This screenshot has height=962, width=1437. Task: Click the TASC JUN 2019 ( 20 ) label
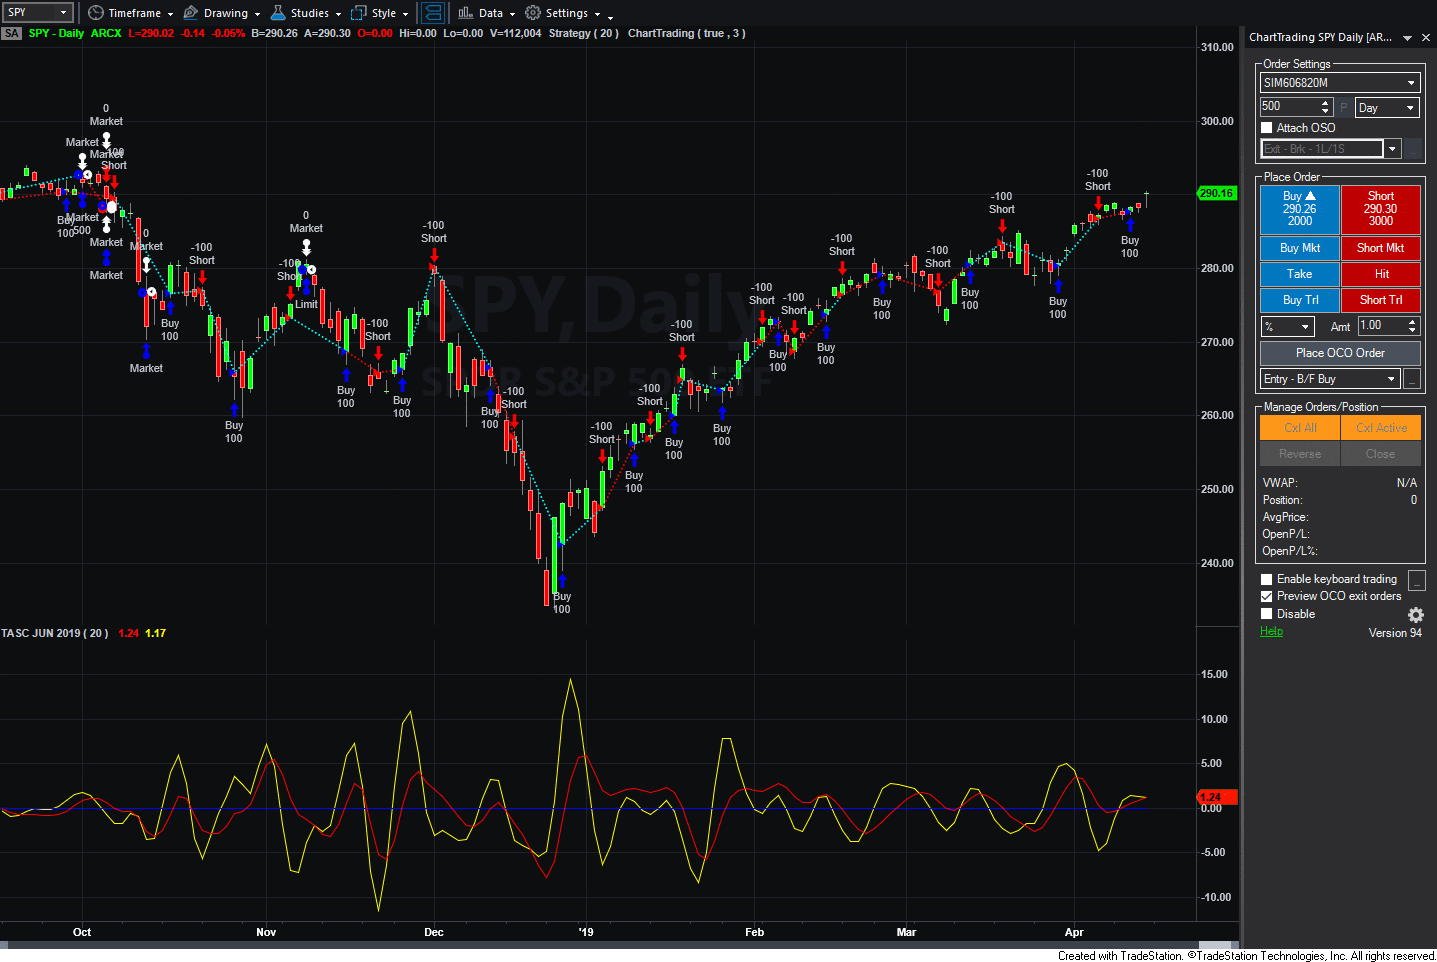(x=55, y=633)
